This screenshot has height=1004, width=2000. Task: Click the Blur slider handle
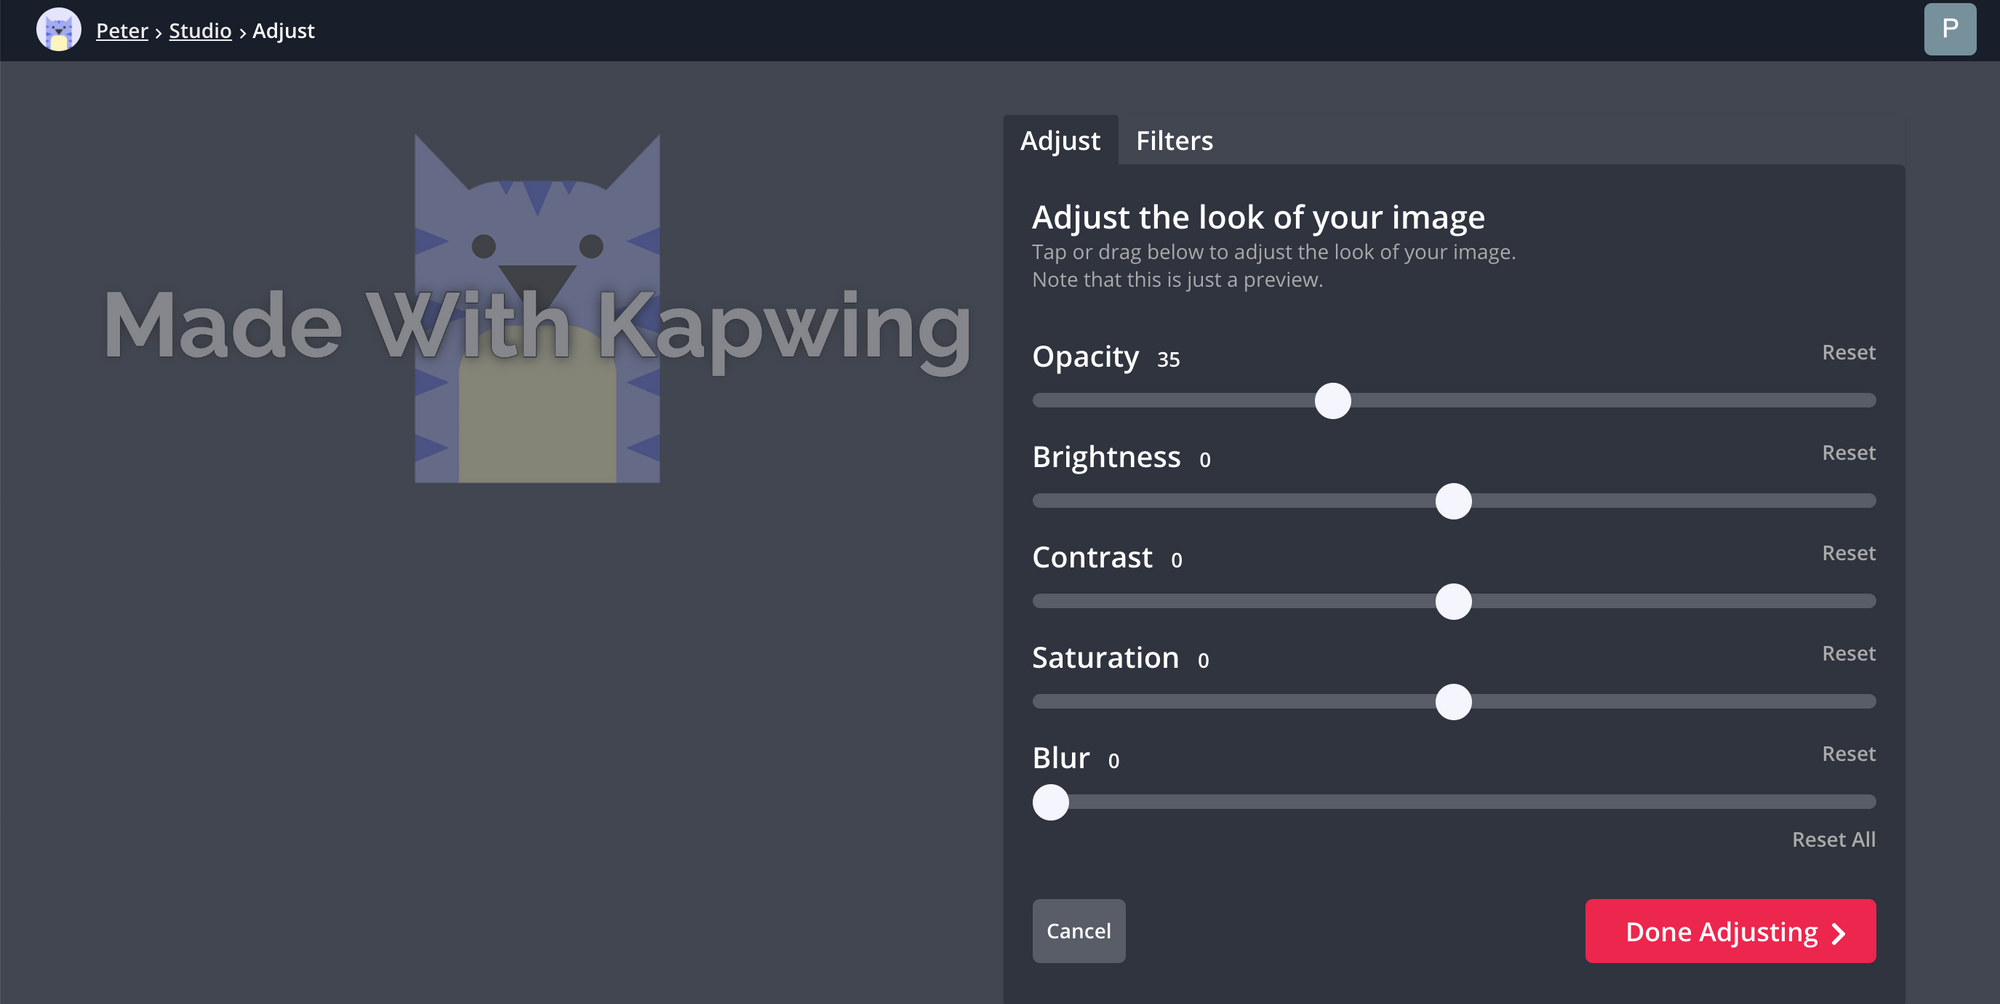[x=1051, y=802]
